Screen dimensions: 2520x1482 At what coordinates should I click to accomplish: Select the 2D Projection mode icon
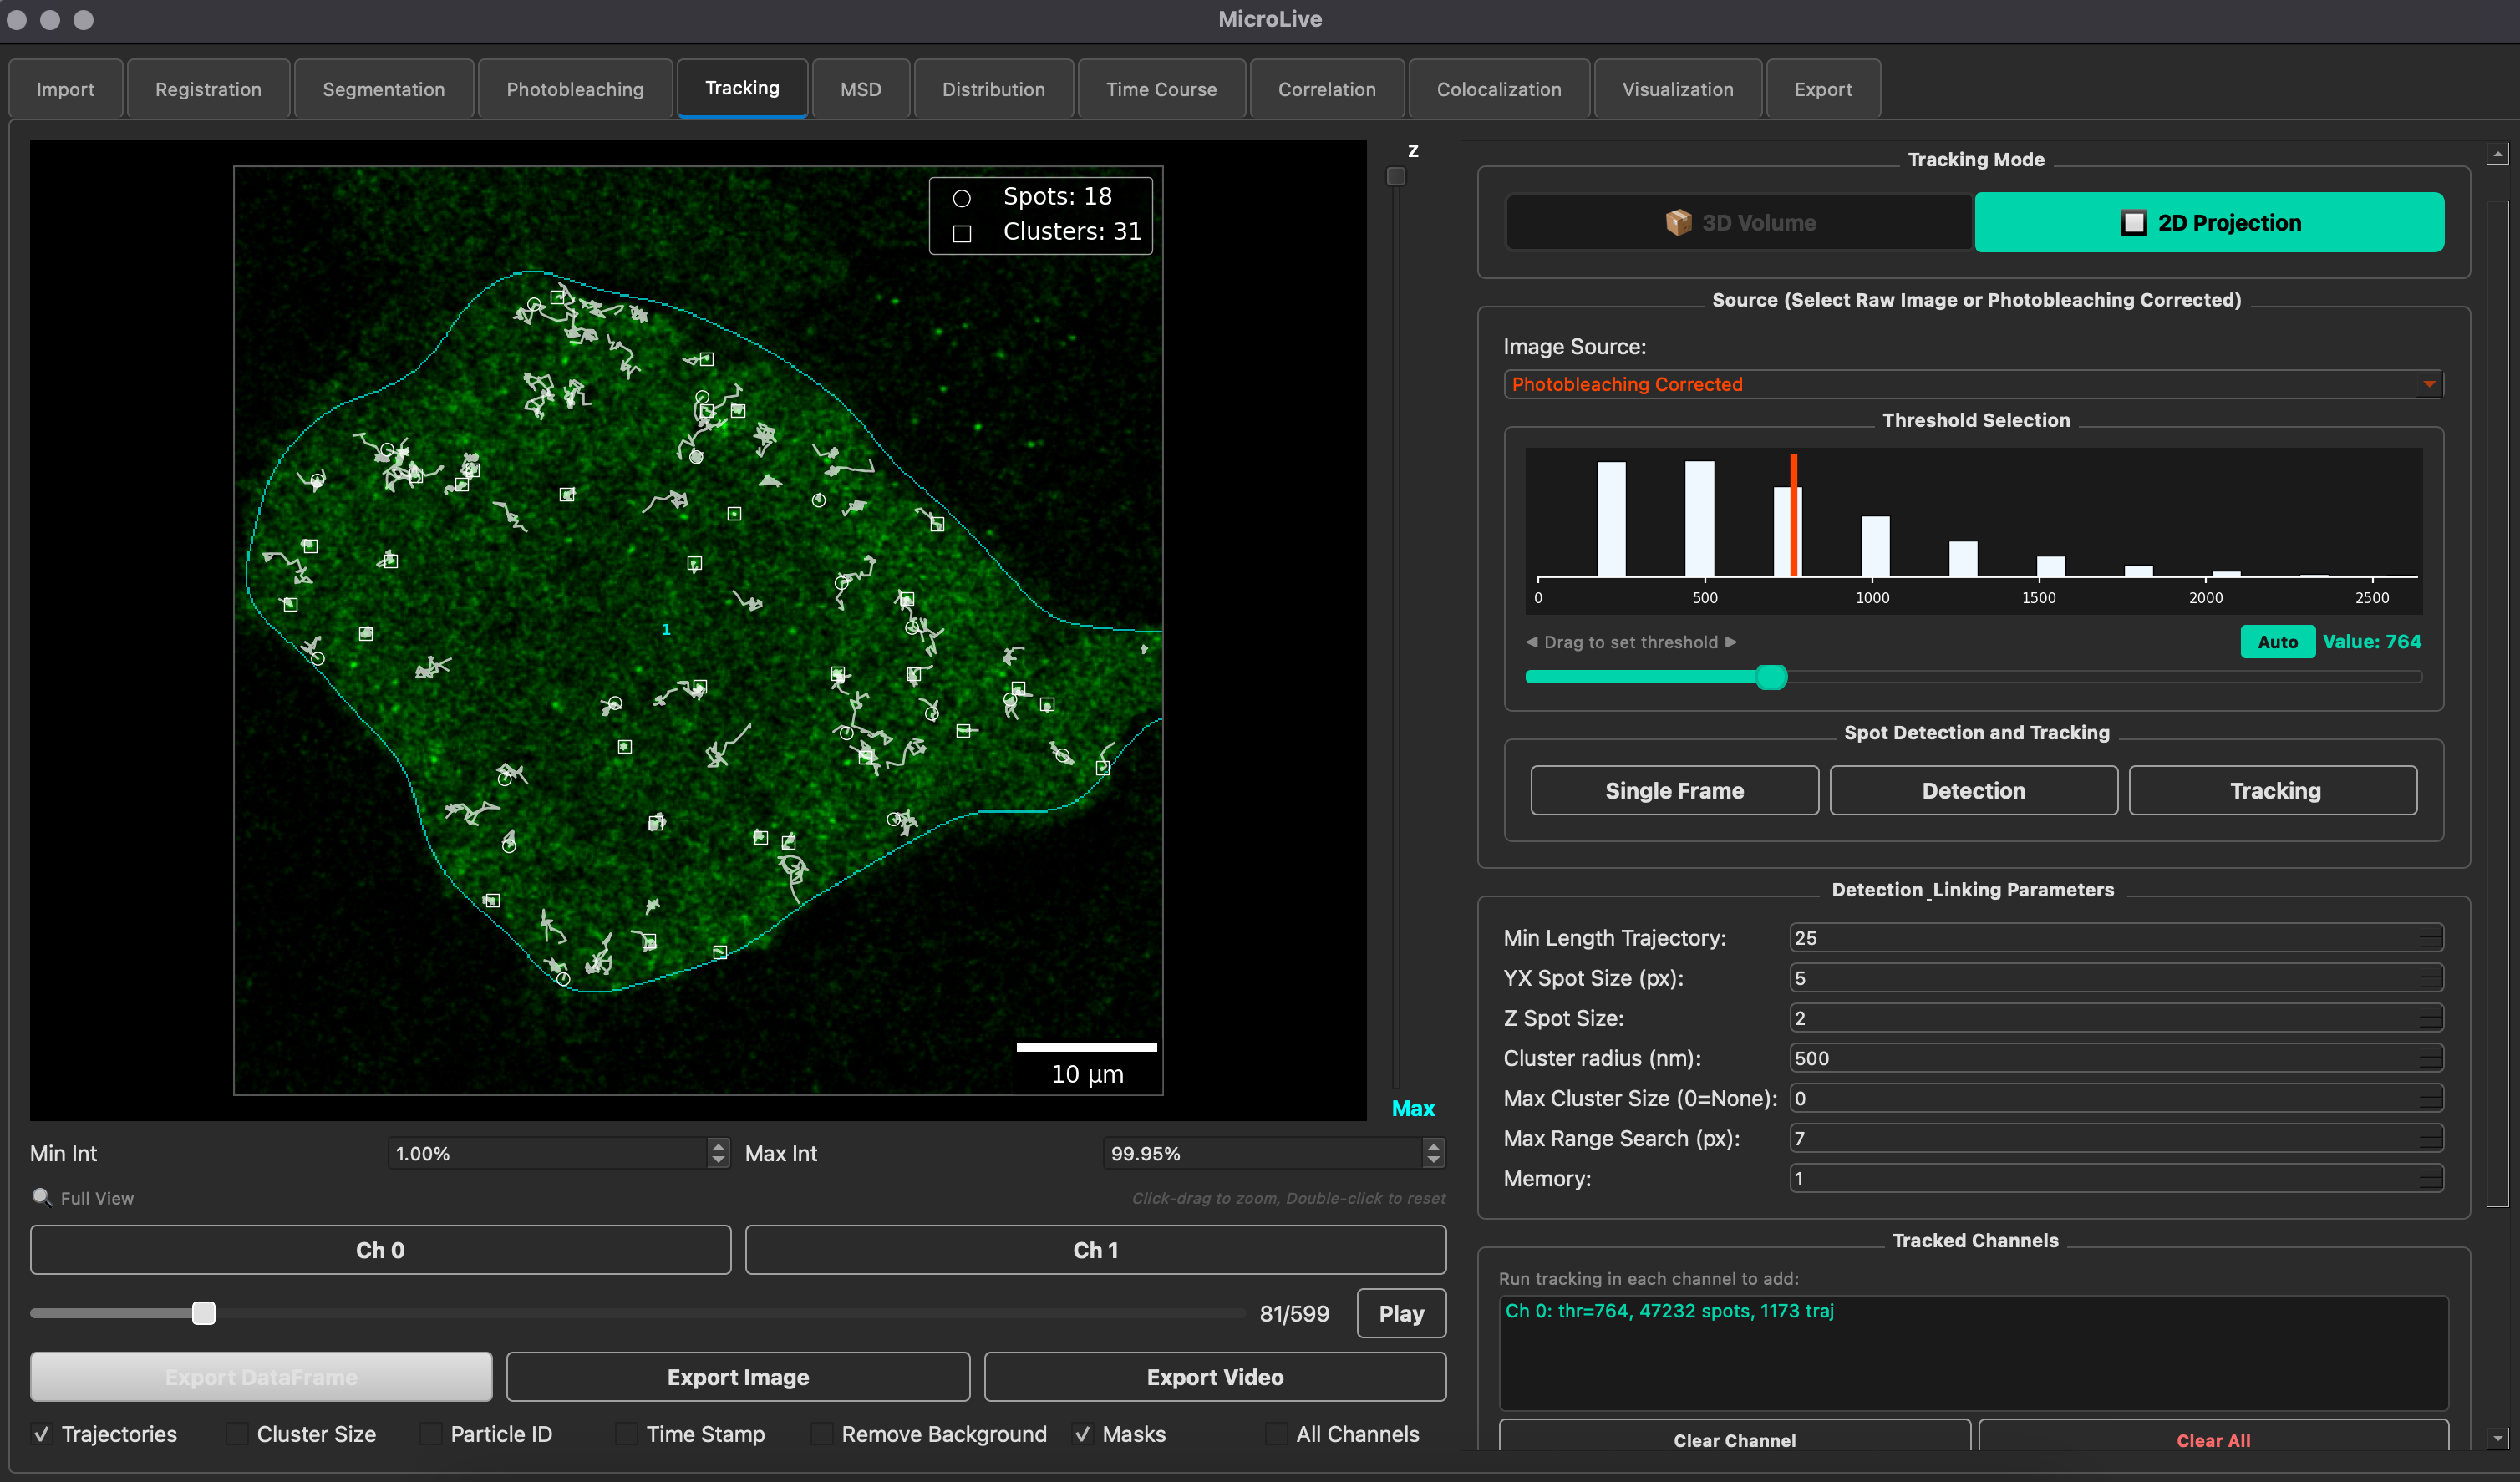click(2135, 222)
